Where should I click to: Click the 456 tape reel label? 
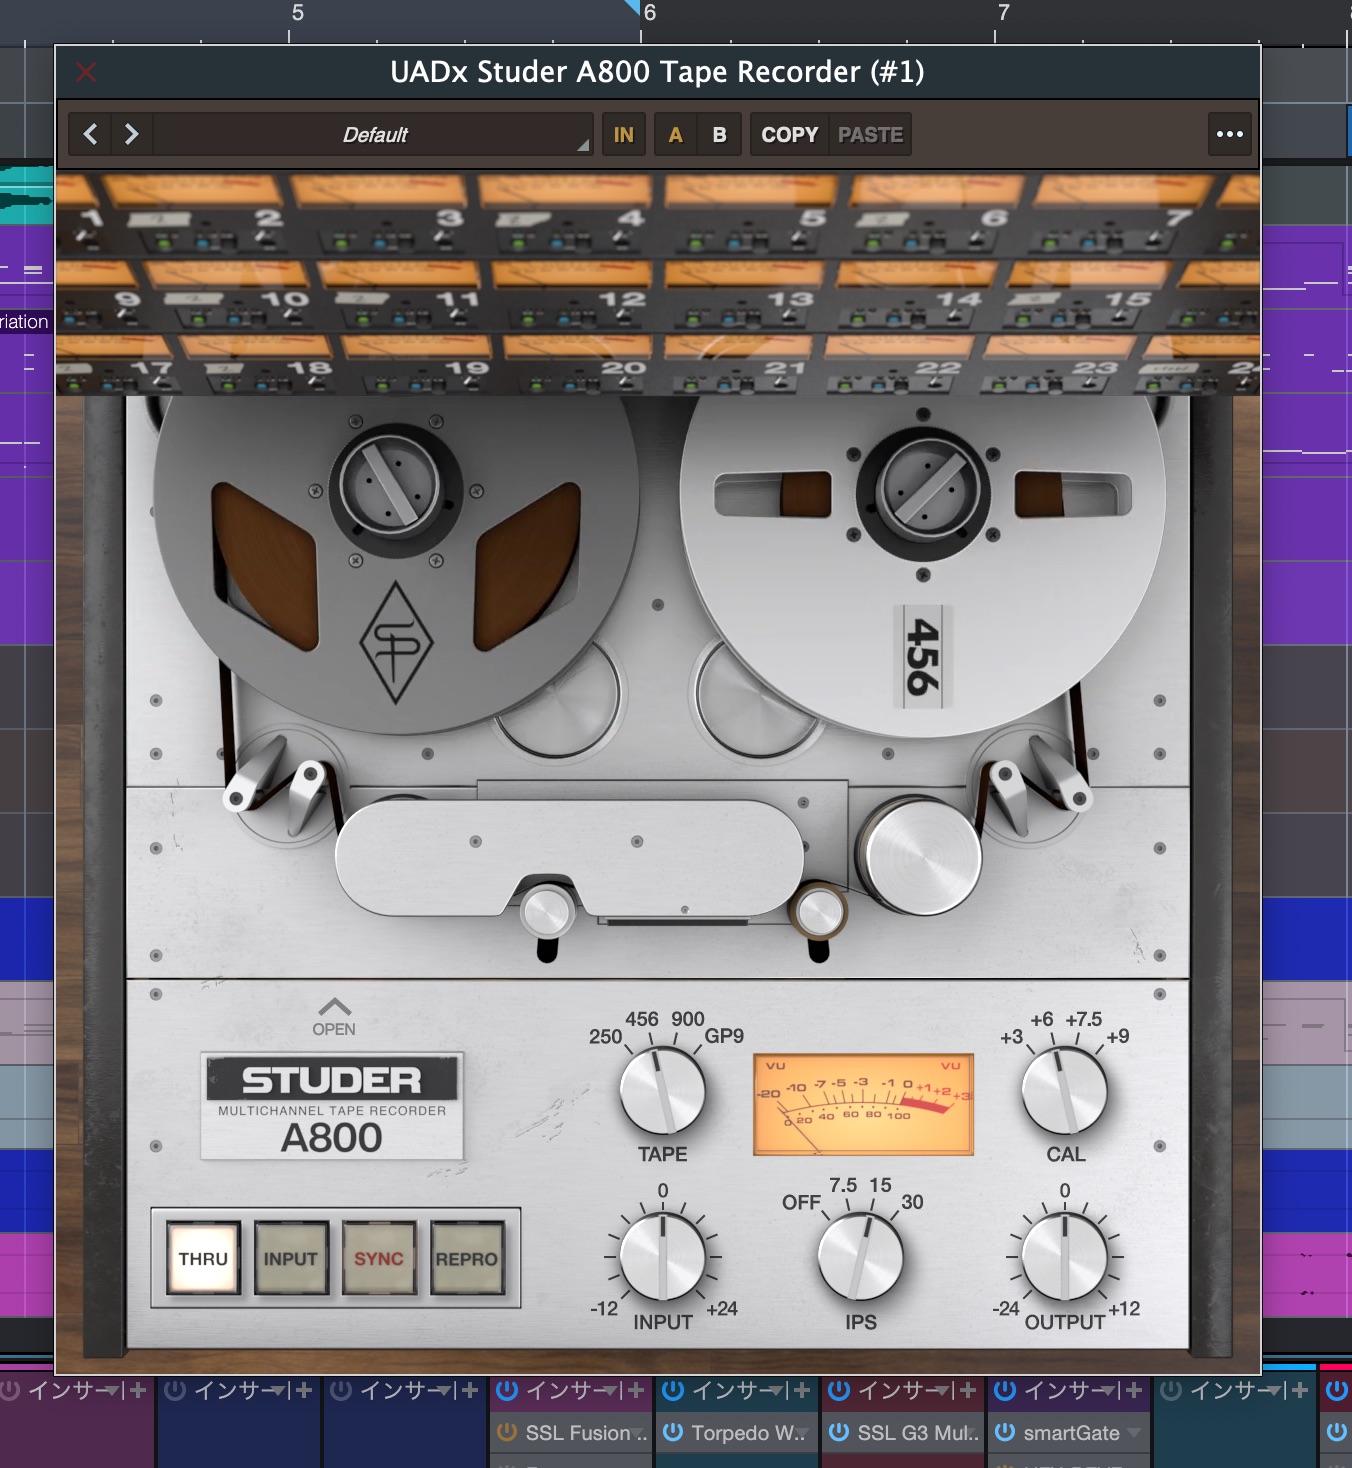[922, 656]
